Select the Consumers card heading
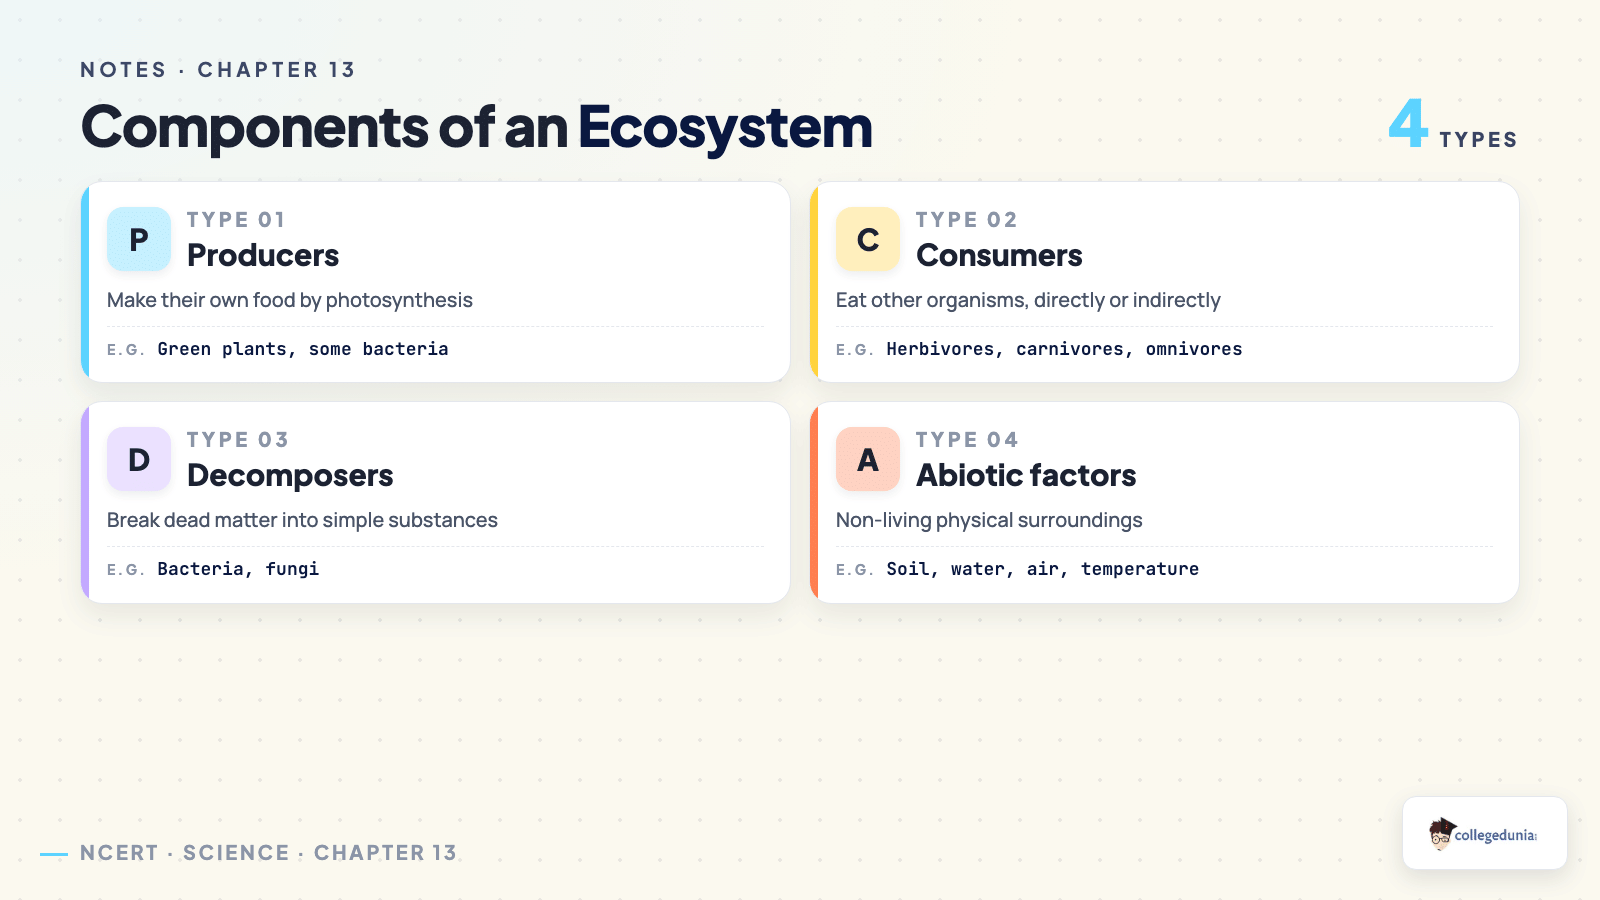This screenshot has height=900, width=1600. coord(999,255)
